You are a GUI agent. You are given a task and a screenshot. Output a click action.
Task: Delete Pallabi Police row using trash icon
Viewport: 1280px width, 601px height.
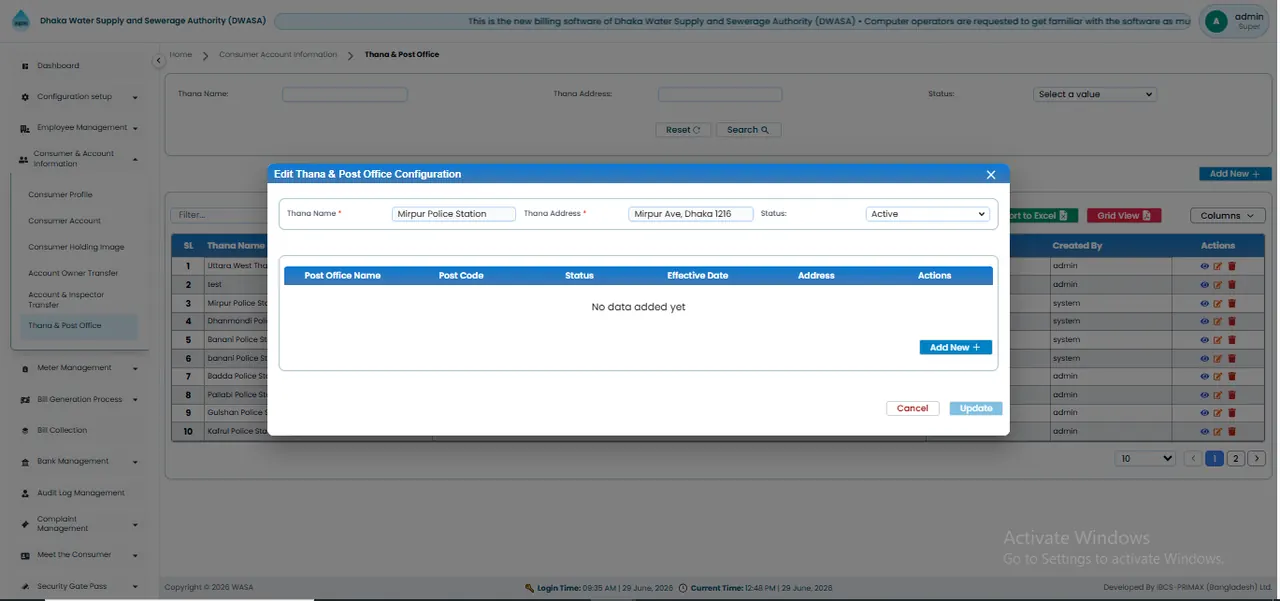point(1232,395)
